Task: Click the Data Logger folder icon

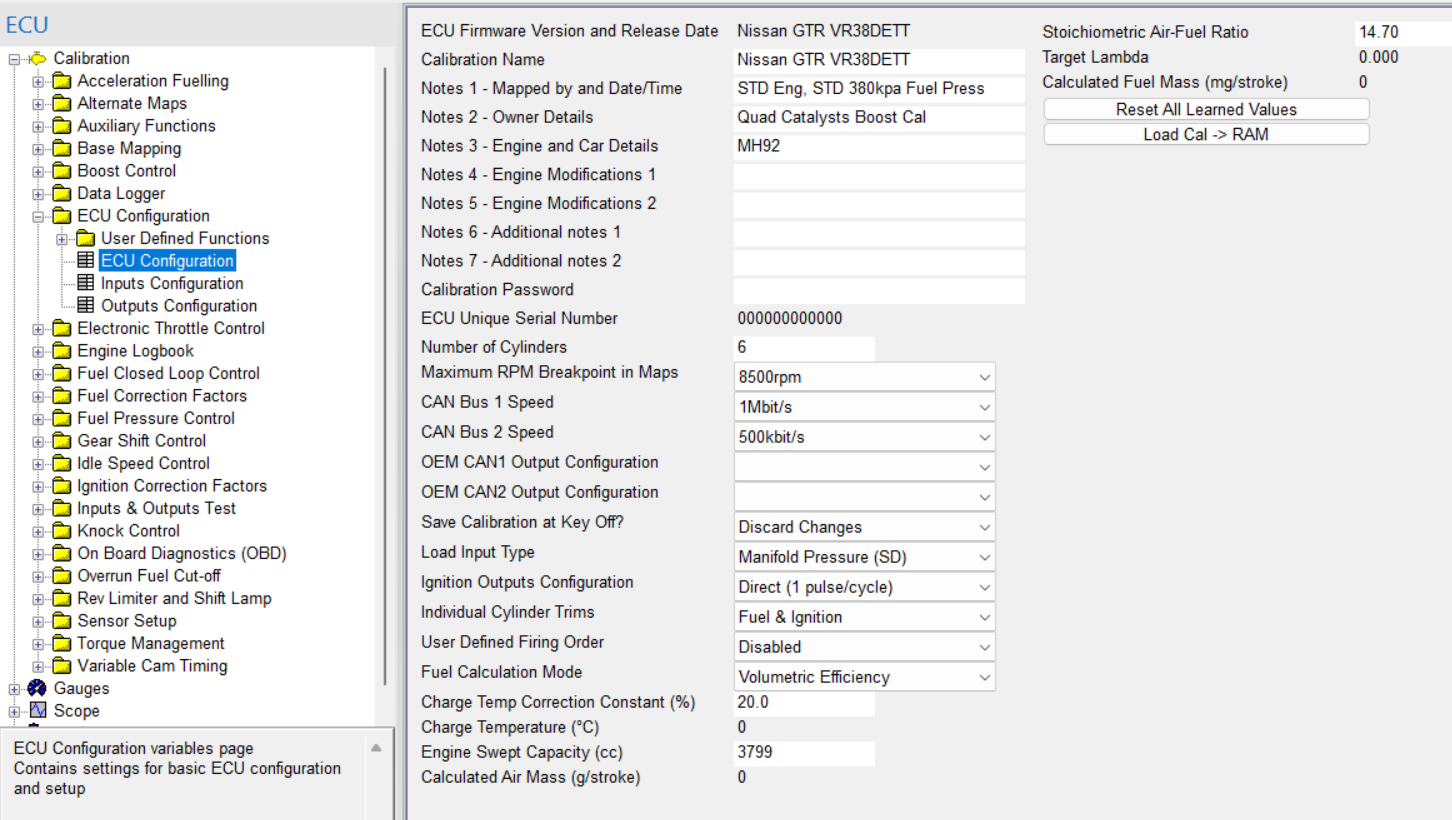Action: pos(62,194)
